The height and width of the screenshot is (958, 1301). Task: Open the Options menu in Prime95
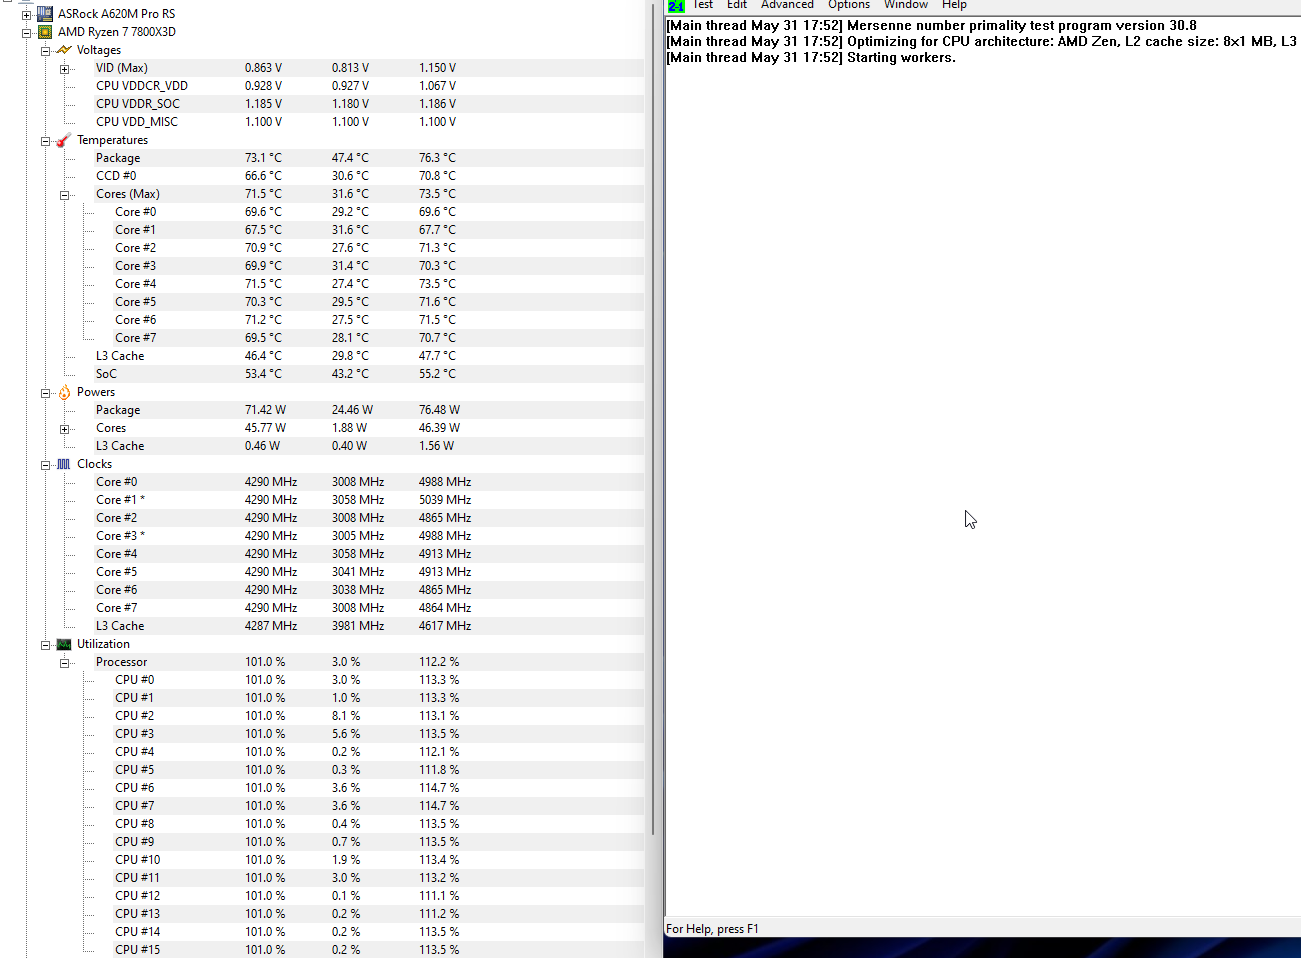pos(849,5)
